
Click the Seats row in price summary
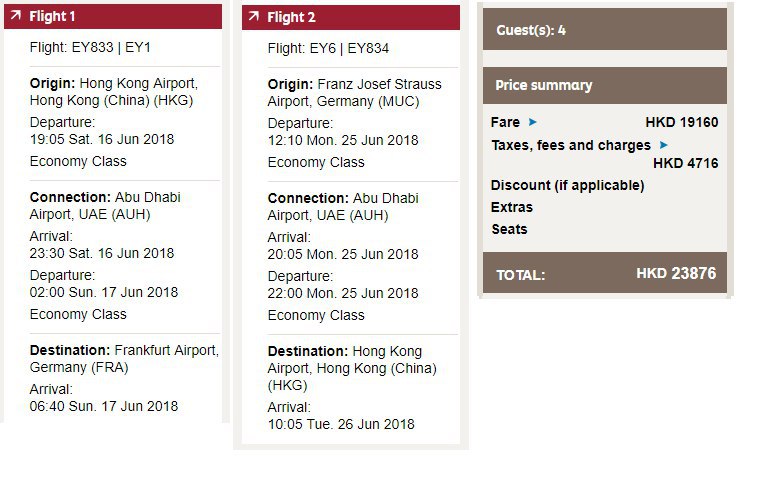coord(509,229)
